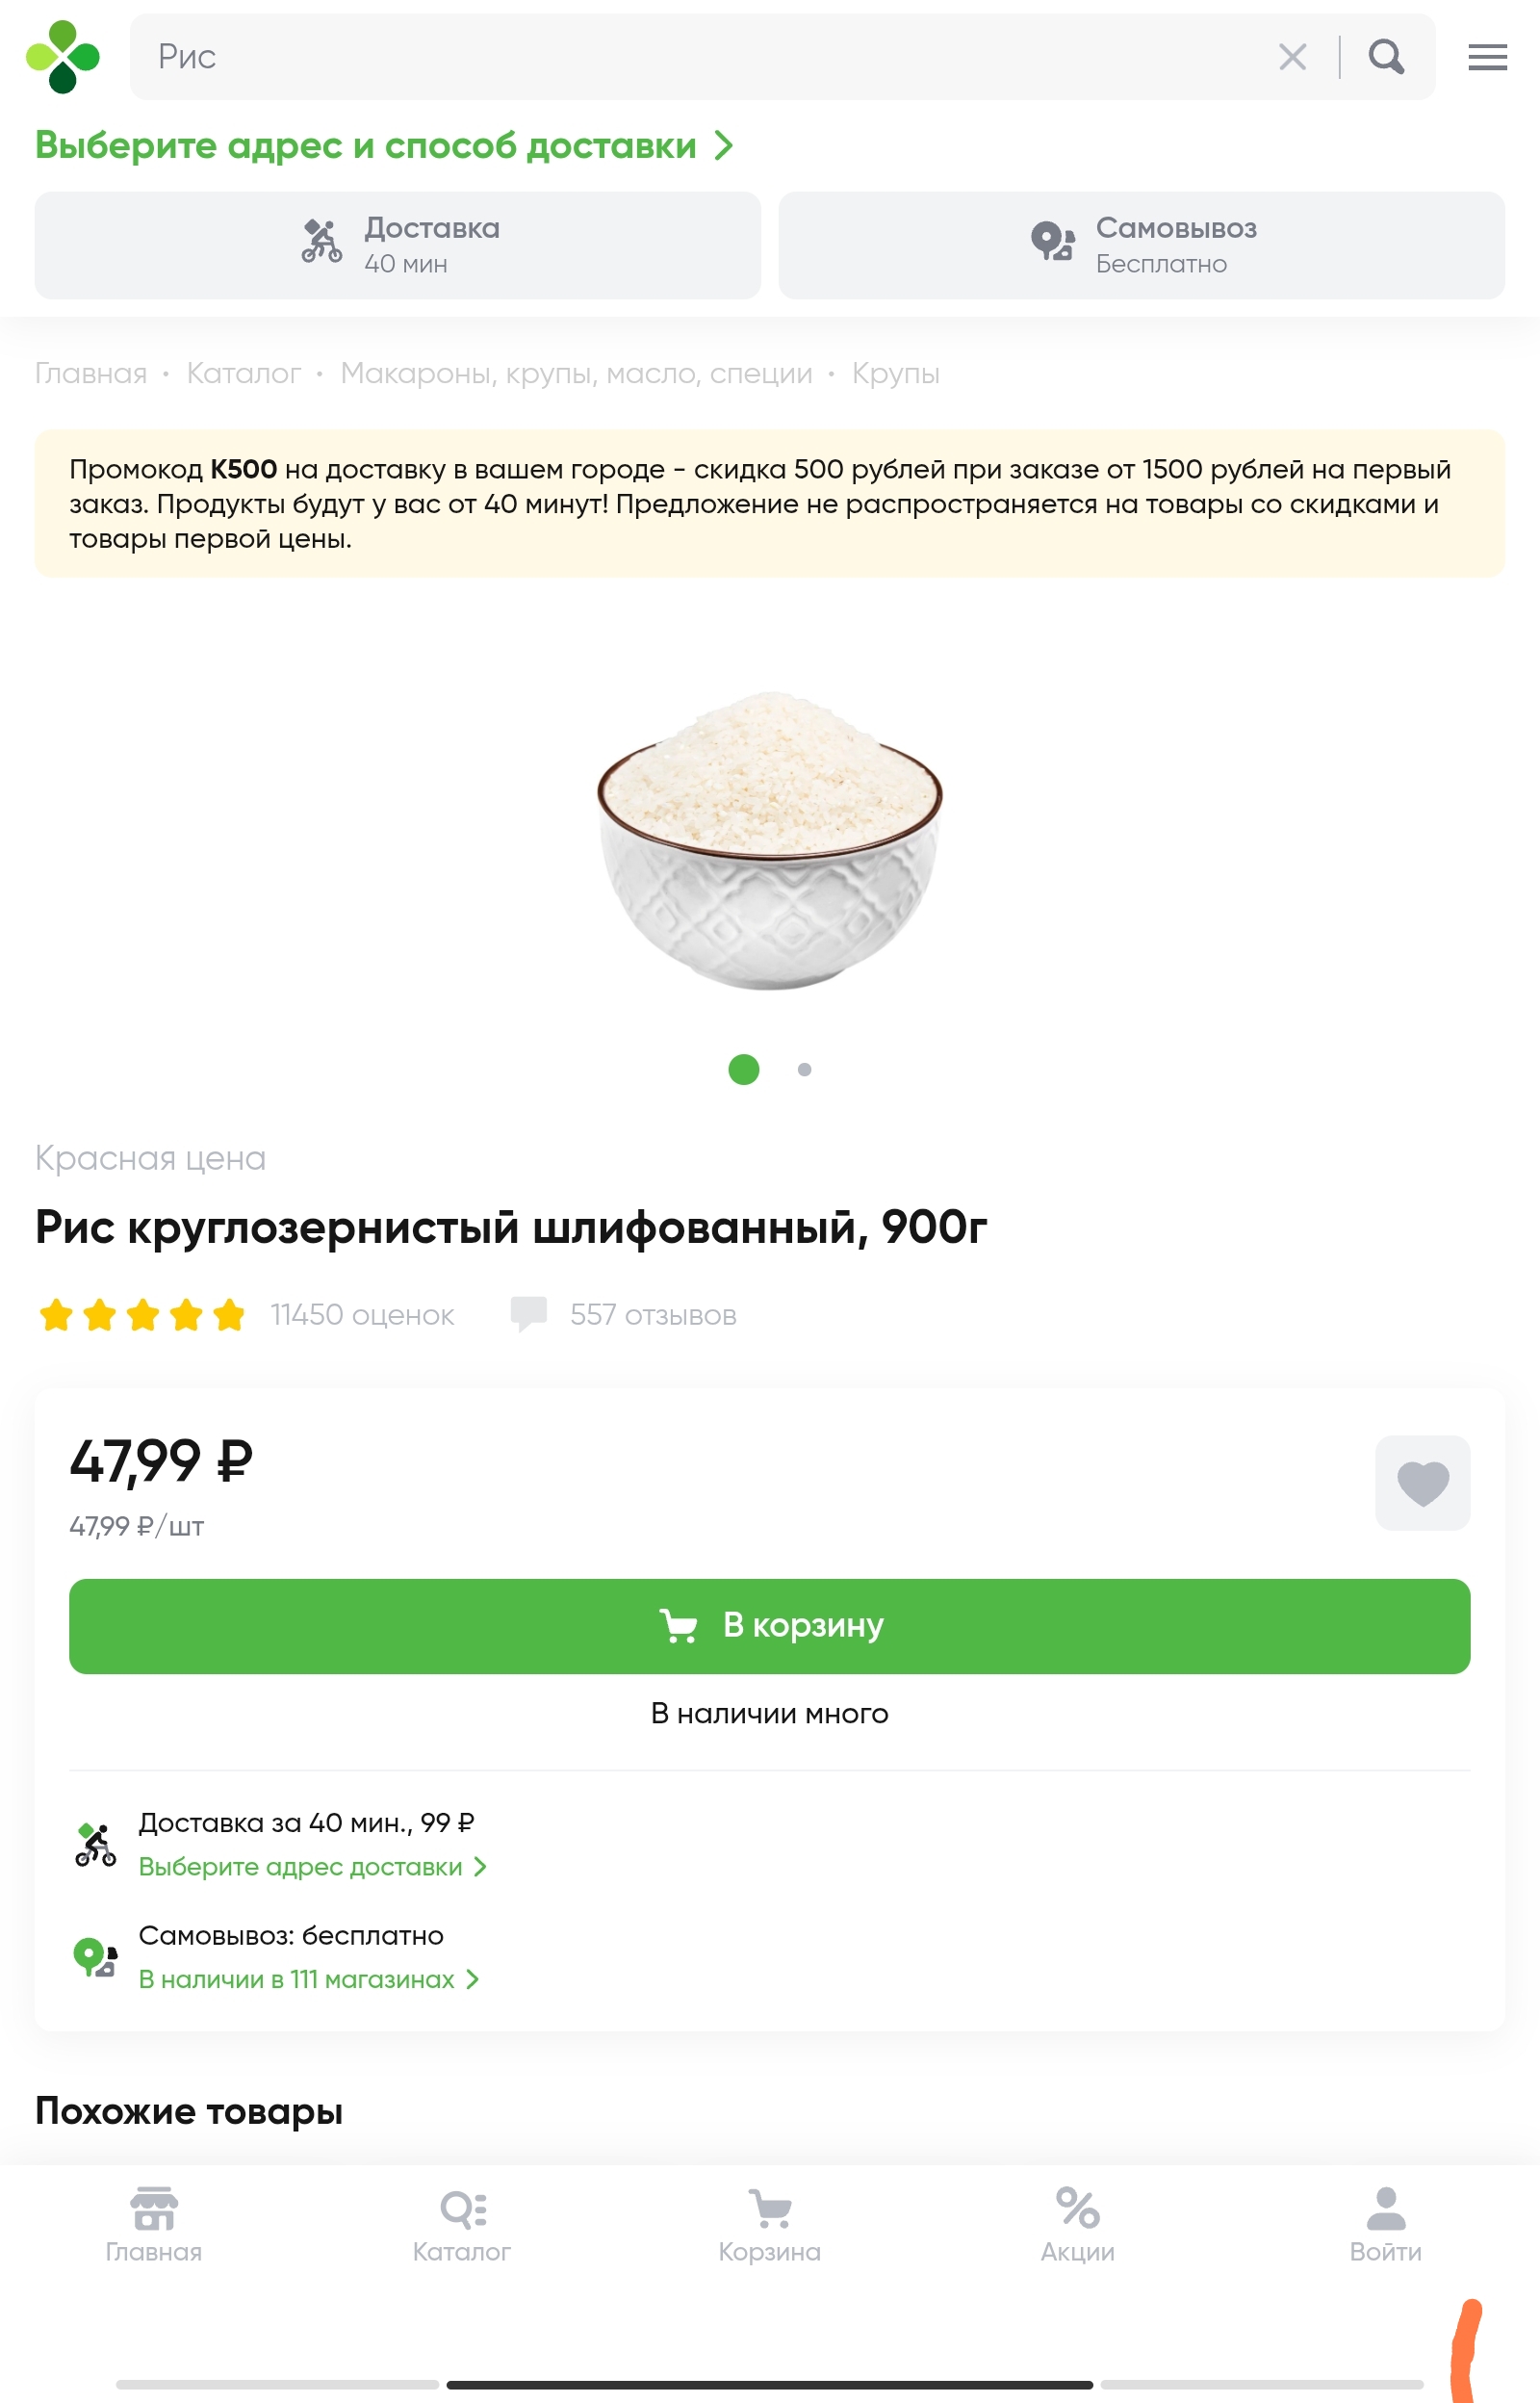The width and height of the screenshot is (1540, 2403).
Task: Open Выберите адрес доставки link
Action: click(x=312, y=1866)
